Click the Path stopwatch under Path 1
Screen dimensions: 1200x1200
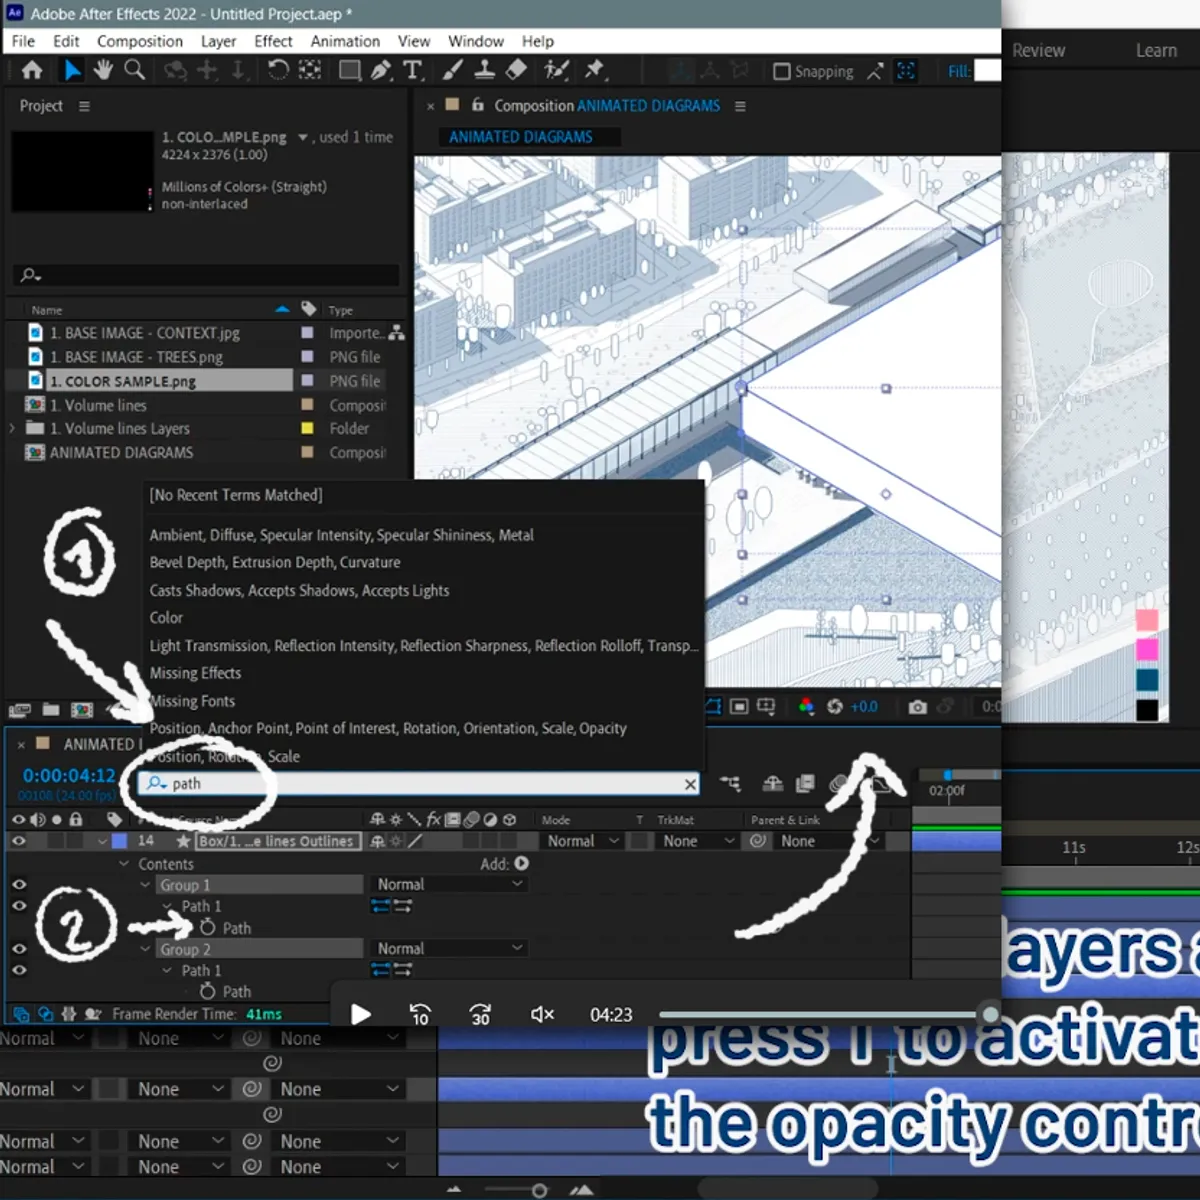point(207,928)
